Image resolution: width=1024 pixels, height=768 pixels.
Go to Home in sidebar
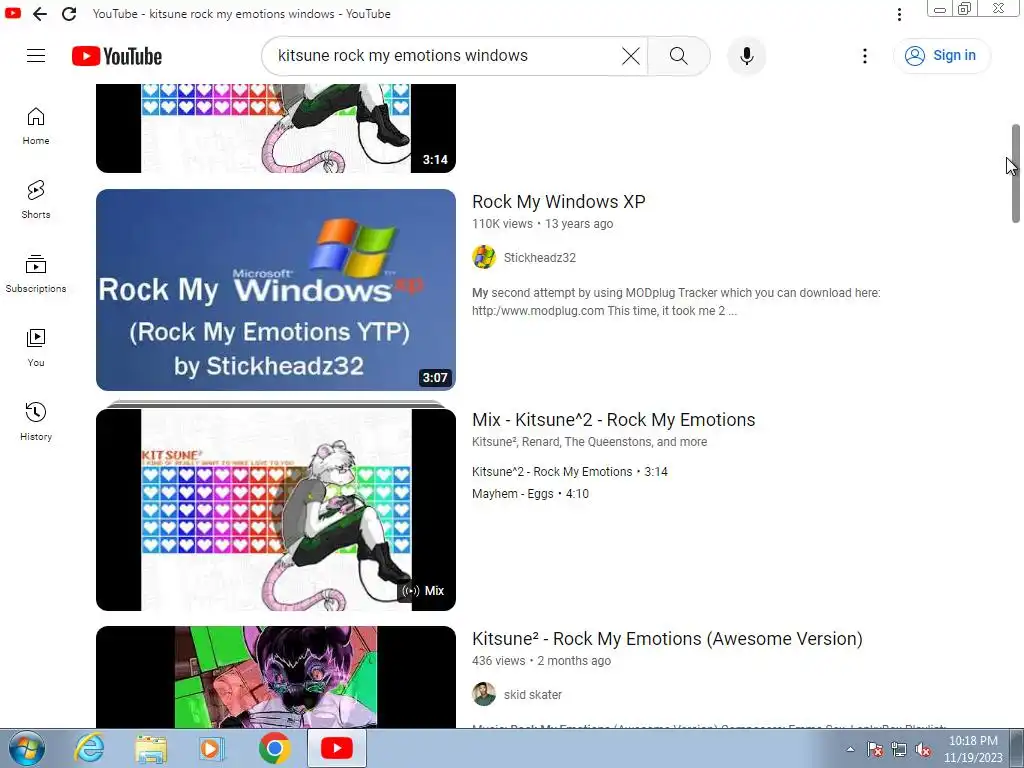pyautogui.click(x=36, y=126)
